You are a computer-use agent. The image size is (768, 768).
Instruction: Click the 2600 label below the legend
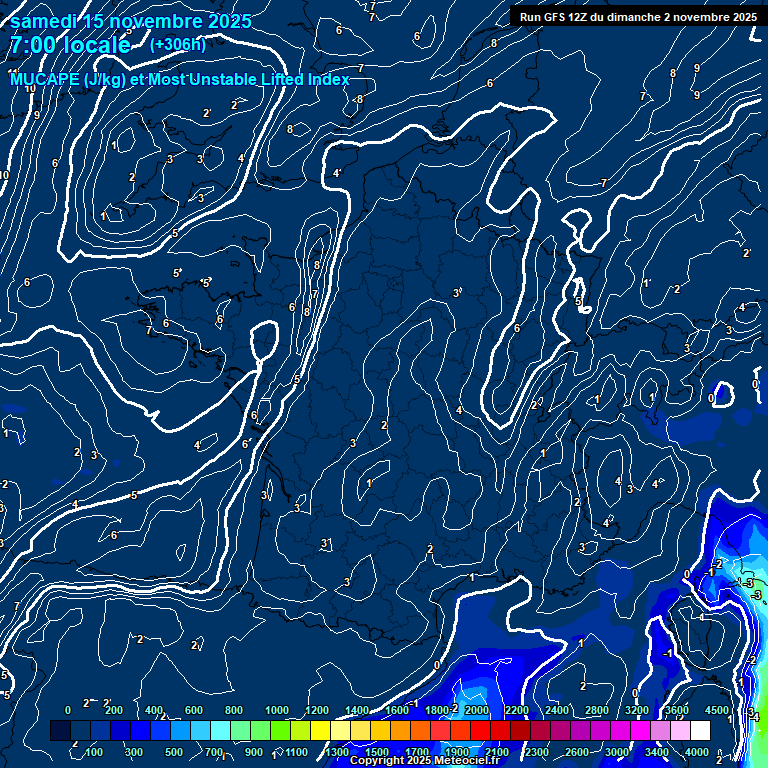[x=576, y=752]
